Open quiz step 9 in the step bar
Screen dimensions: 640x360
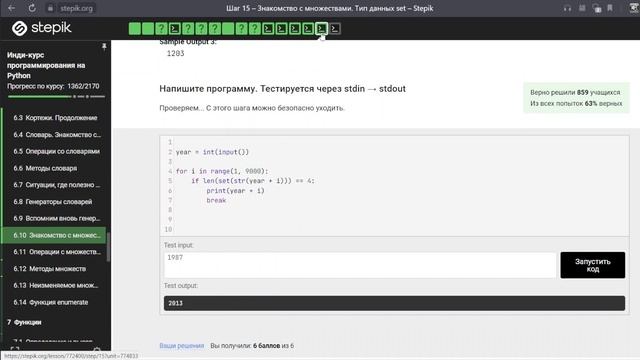point(241,29)
